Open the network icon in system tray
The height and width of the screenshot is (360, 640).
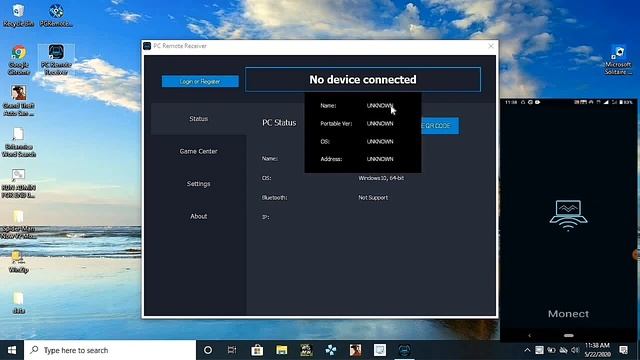563,350
